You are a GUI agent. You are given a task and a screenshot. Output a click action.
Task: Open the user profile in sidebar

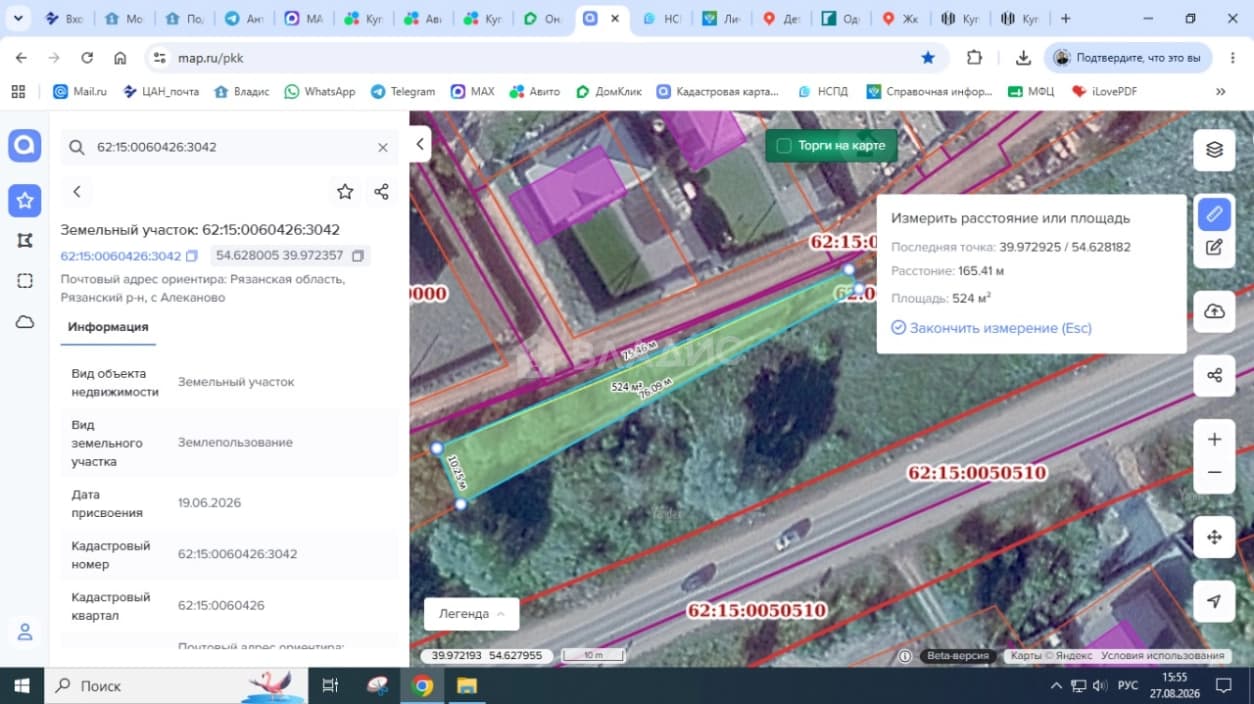tap(25, 632)
